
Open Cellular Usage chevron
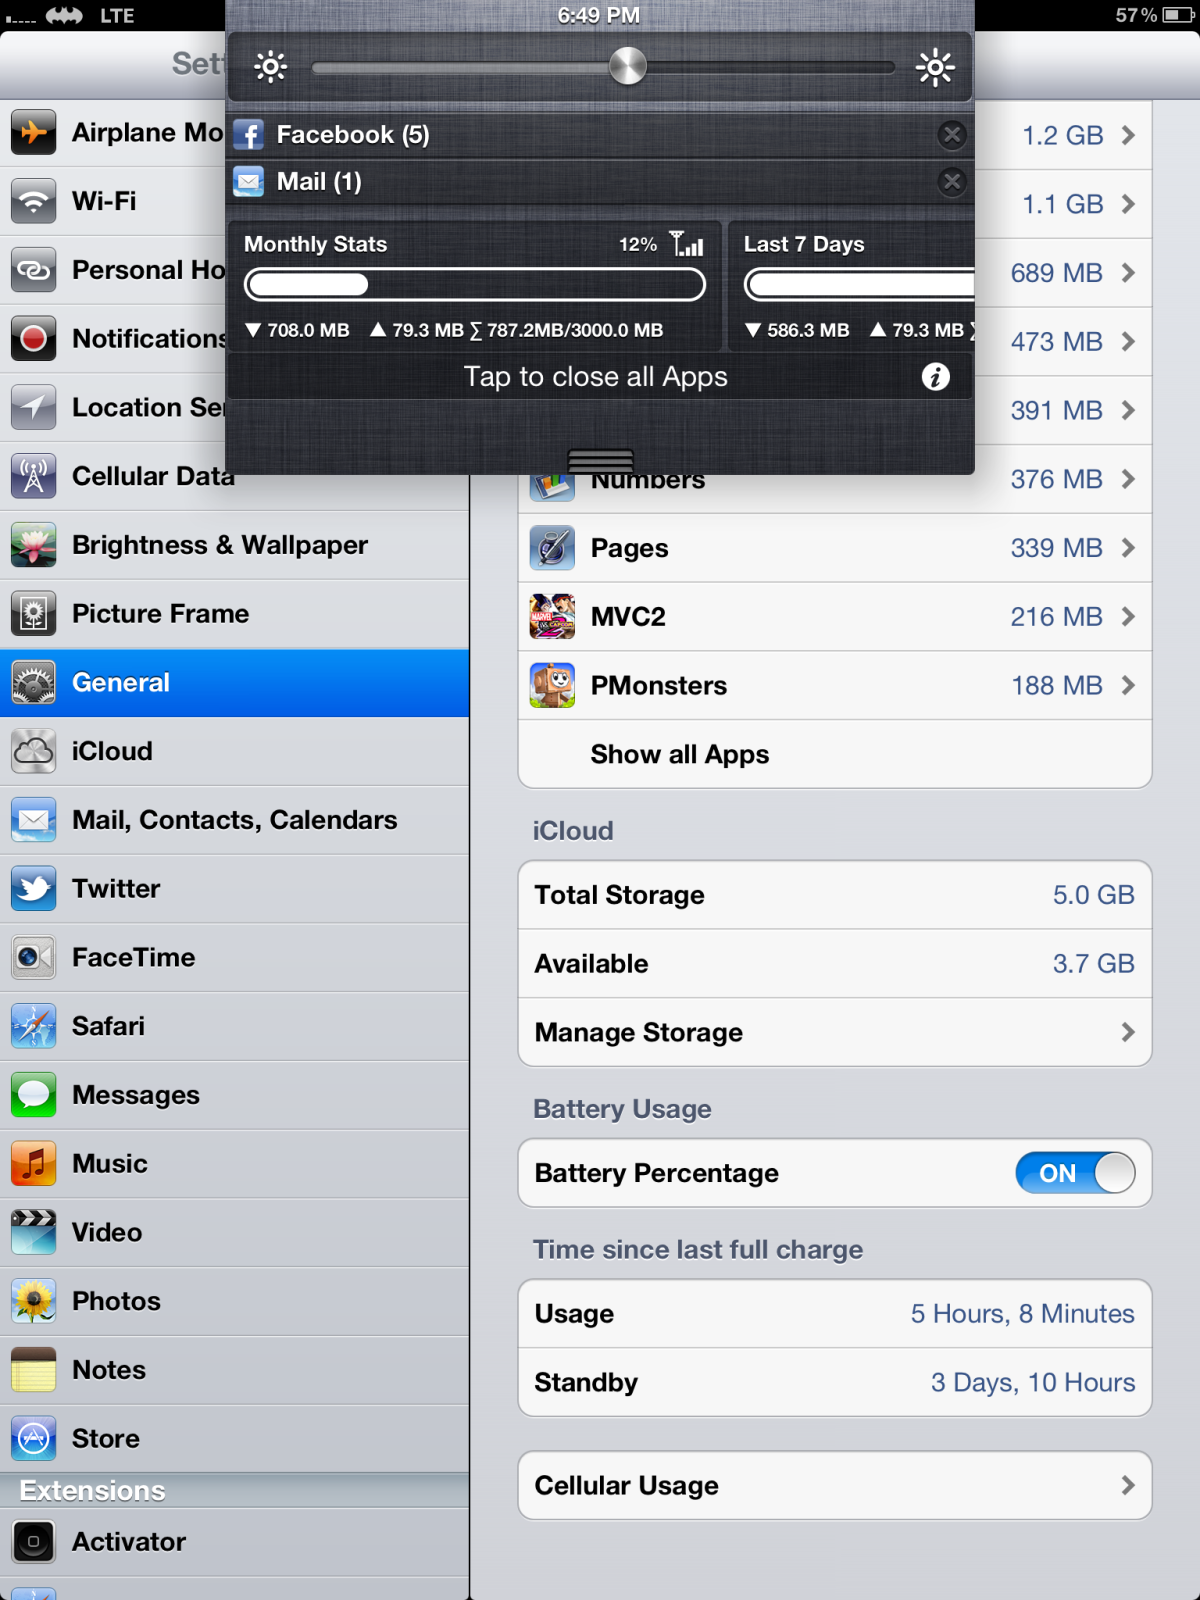pyautogui.click(x=1129, y=1486)
